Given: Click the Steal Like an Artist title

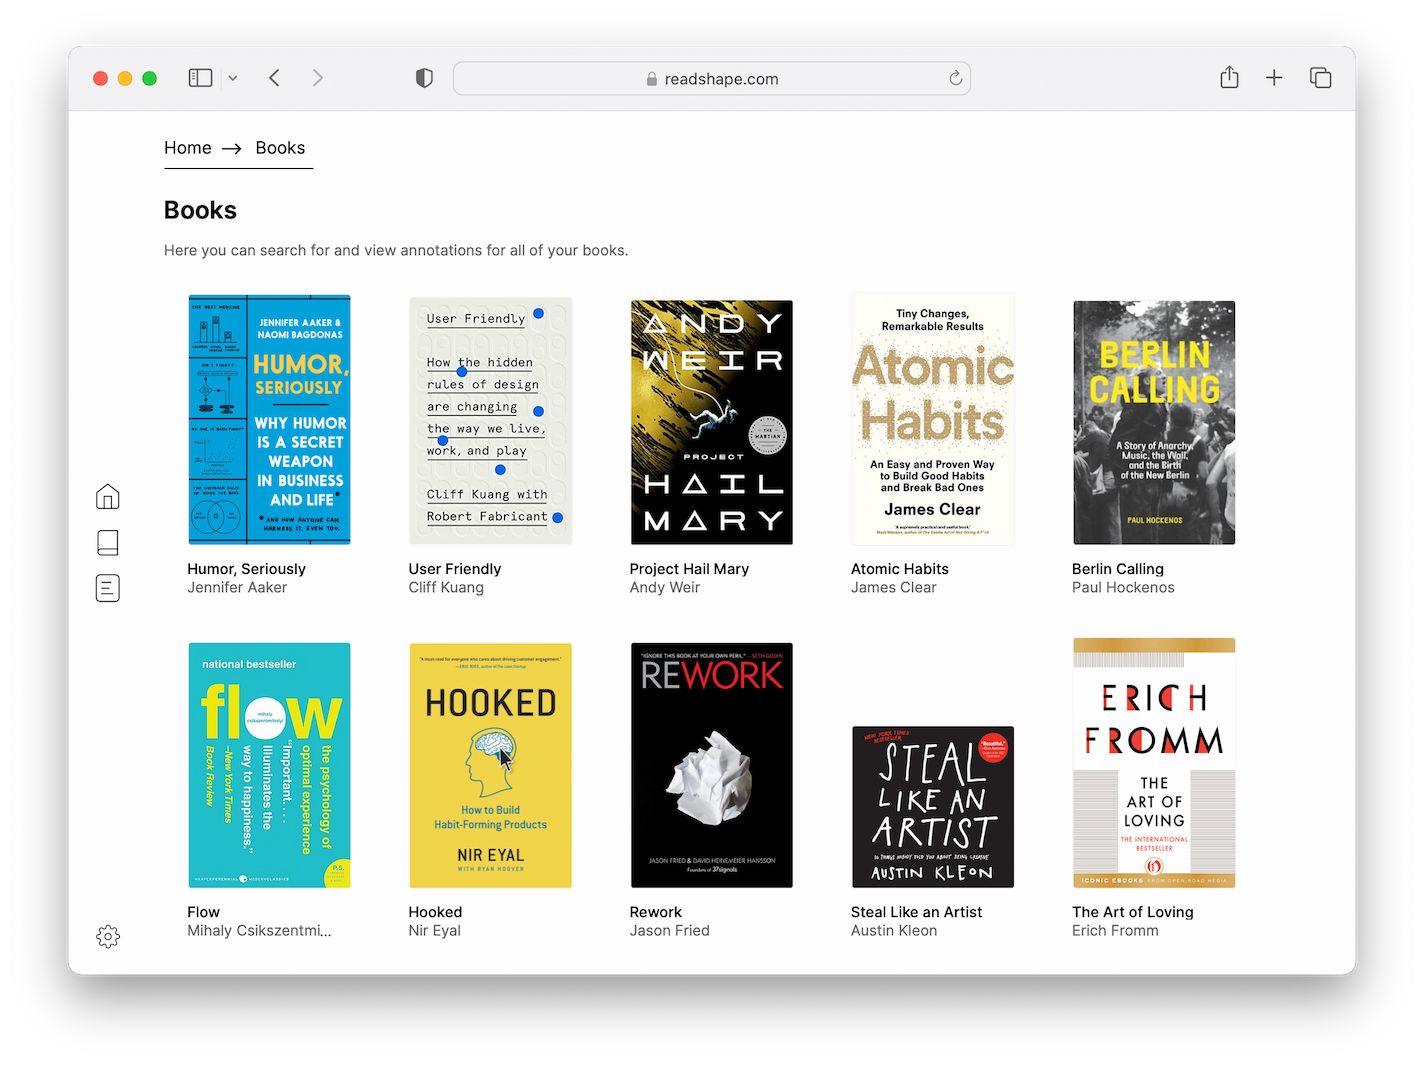Looking at the screenshot, I should 916,912.
